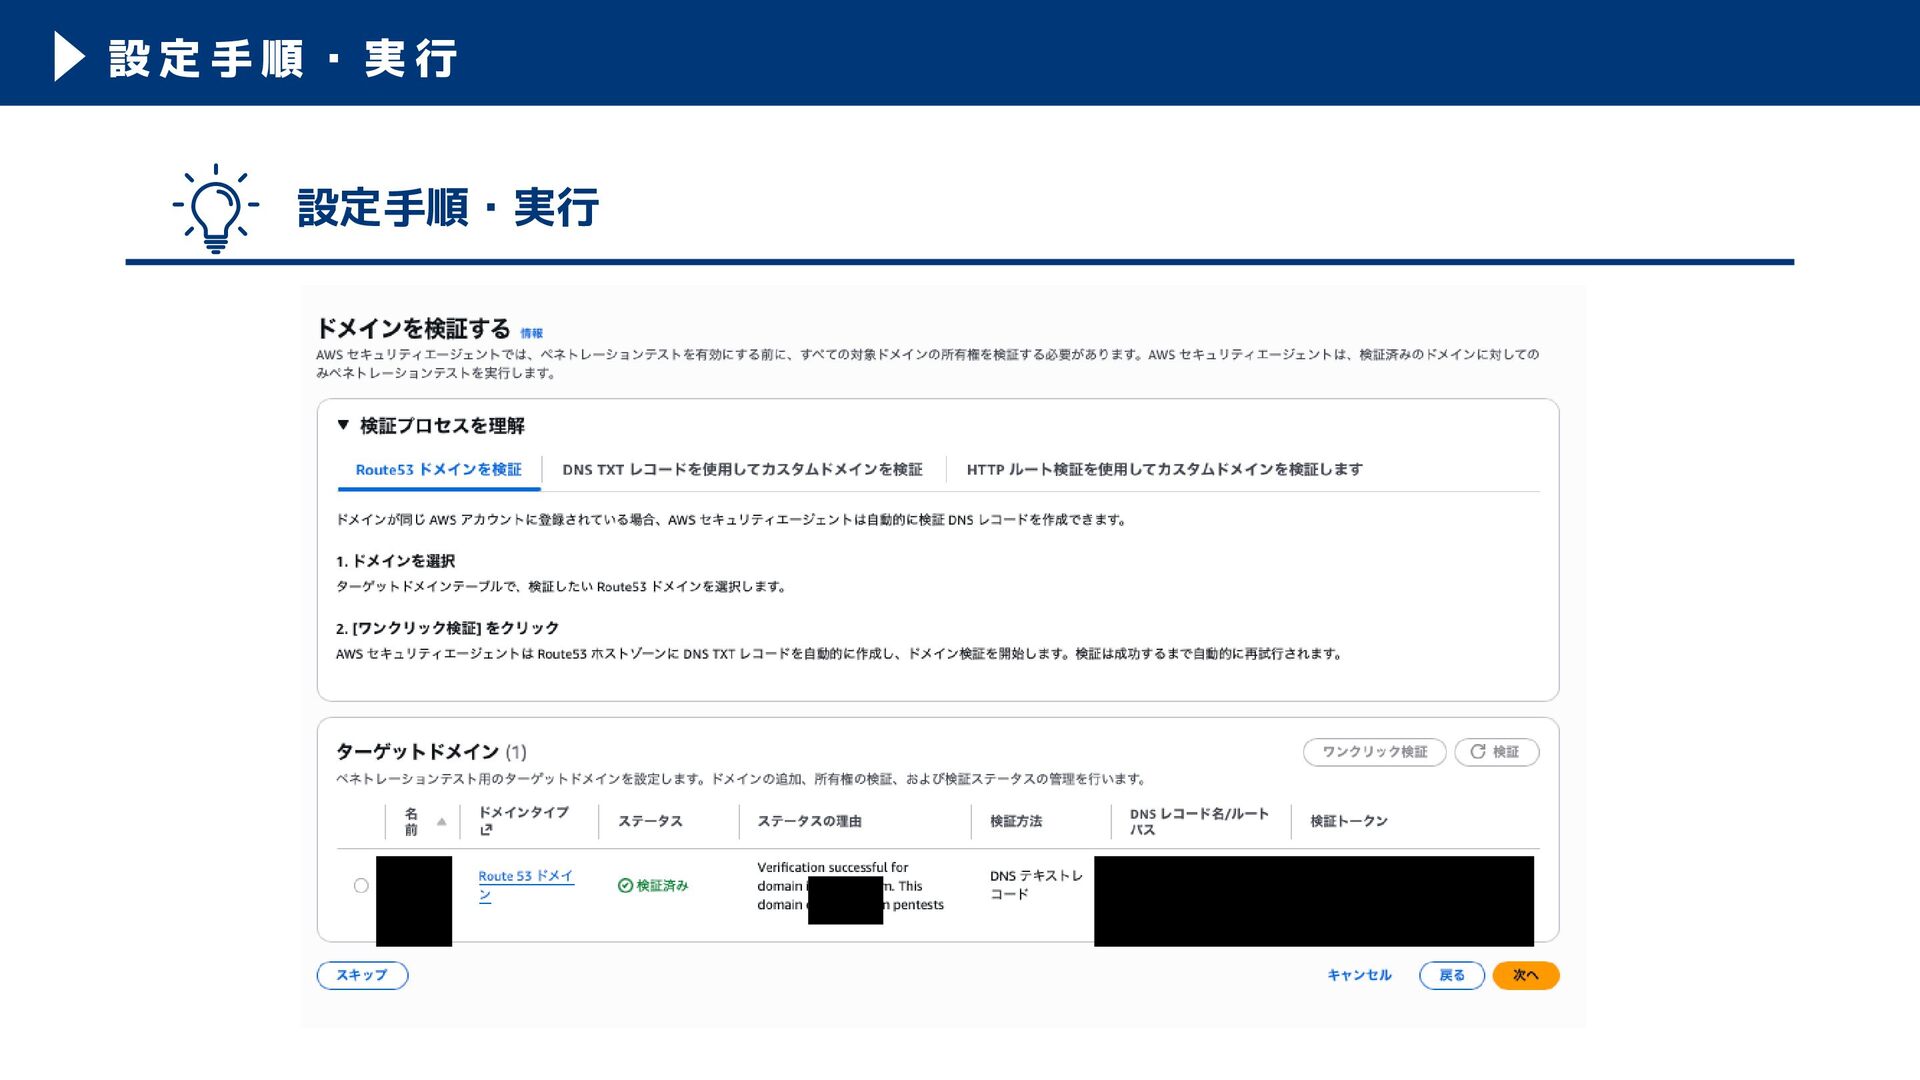Screen dimensions: 1920x1080
Task: Click the キャンセル link
Action: click(1359, 975)
